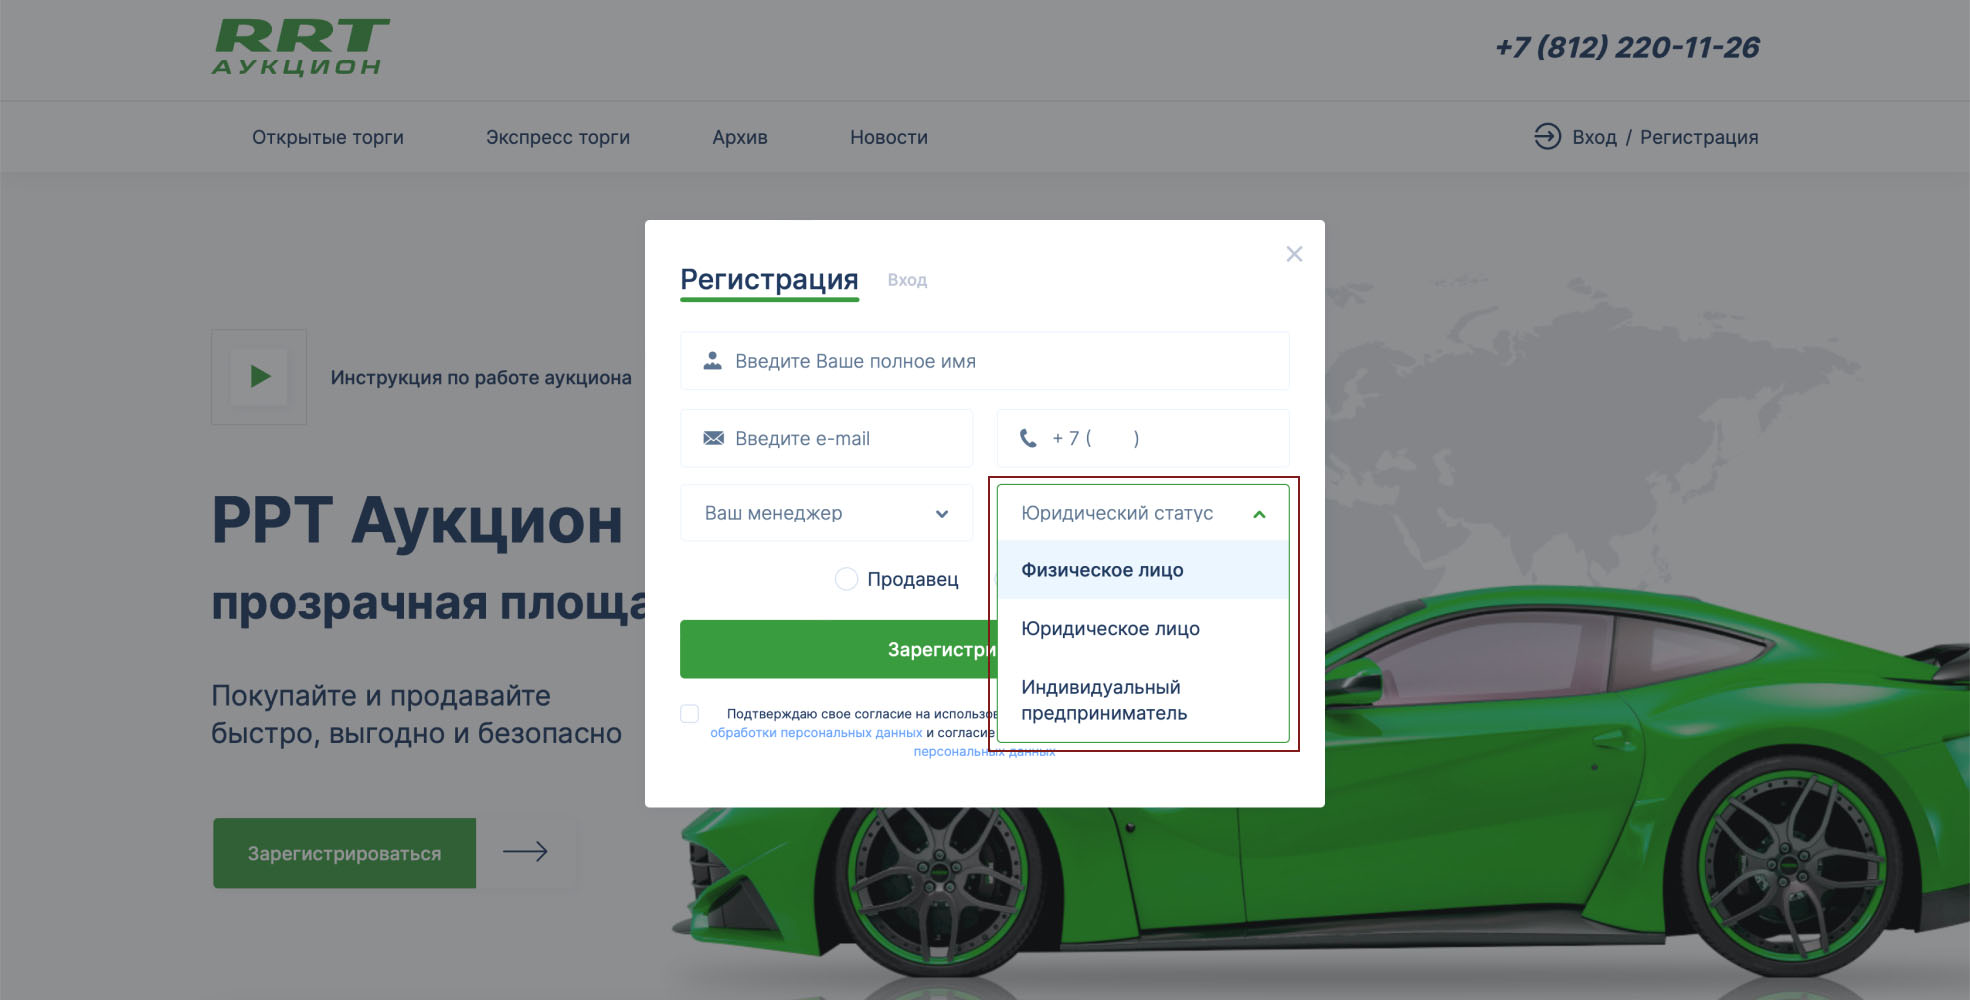This screenshot has height=1000, width=1970.
Task: Select the Продавец radio button
Action: point(846,579)
